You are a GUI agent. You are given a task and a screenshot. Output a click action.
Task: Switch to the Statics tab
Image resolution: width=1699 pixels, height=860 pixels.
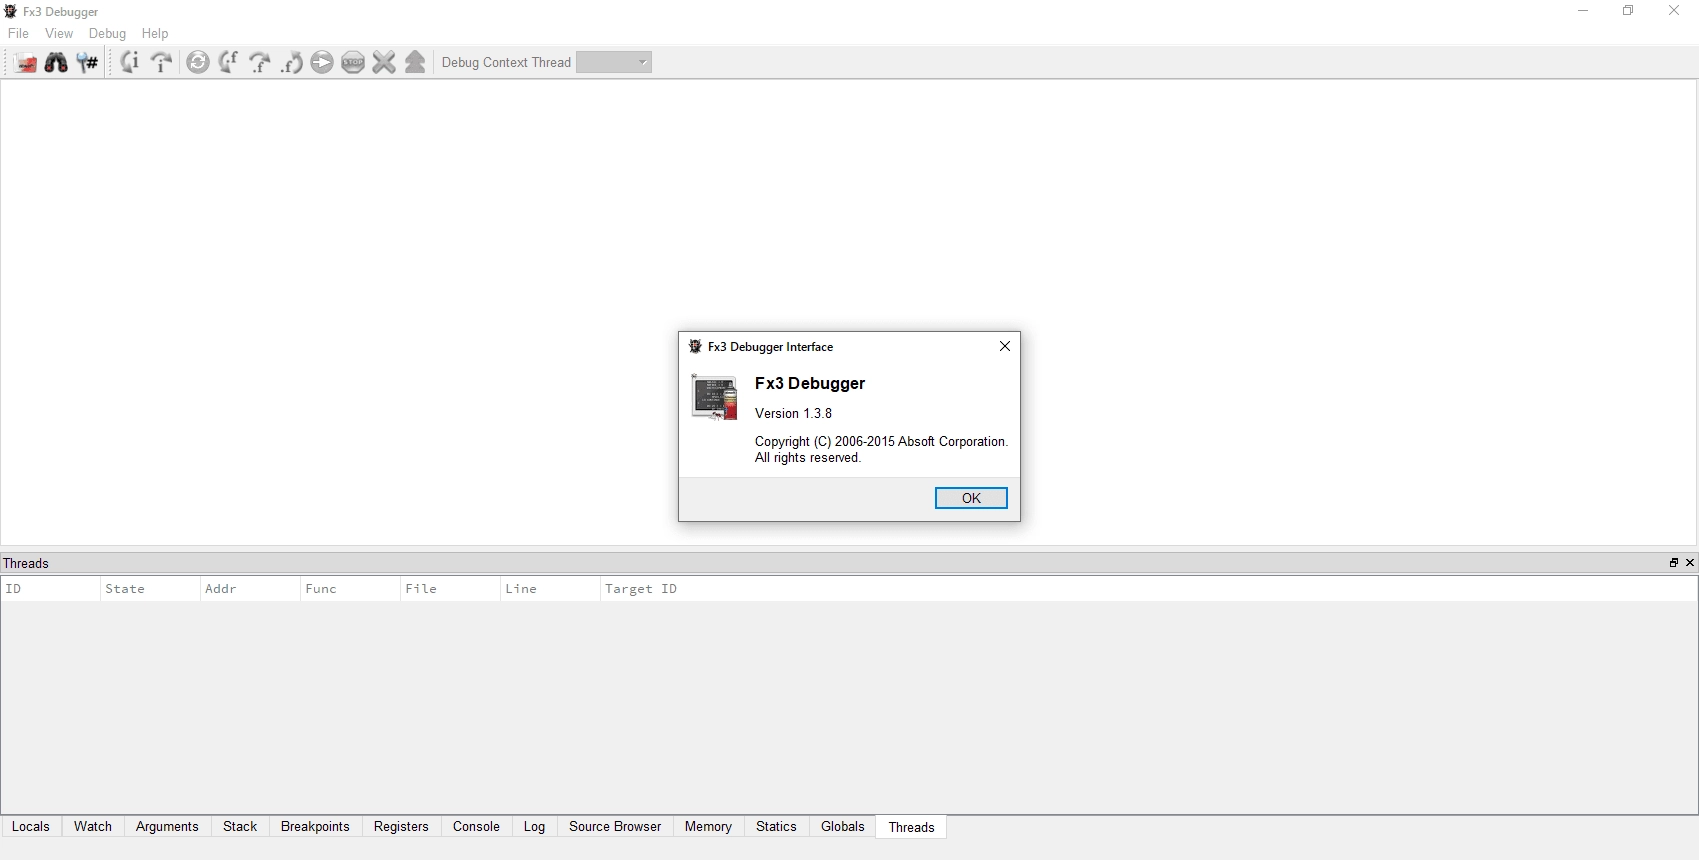(776, 827)
